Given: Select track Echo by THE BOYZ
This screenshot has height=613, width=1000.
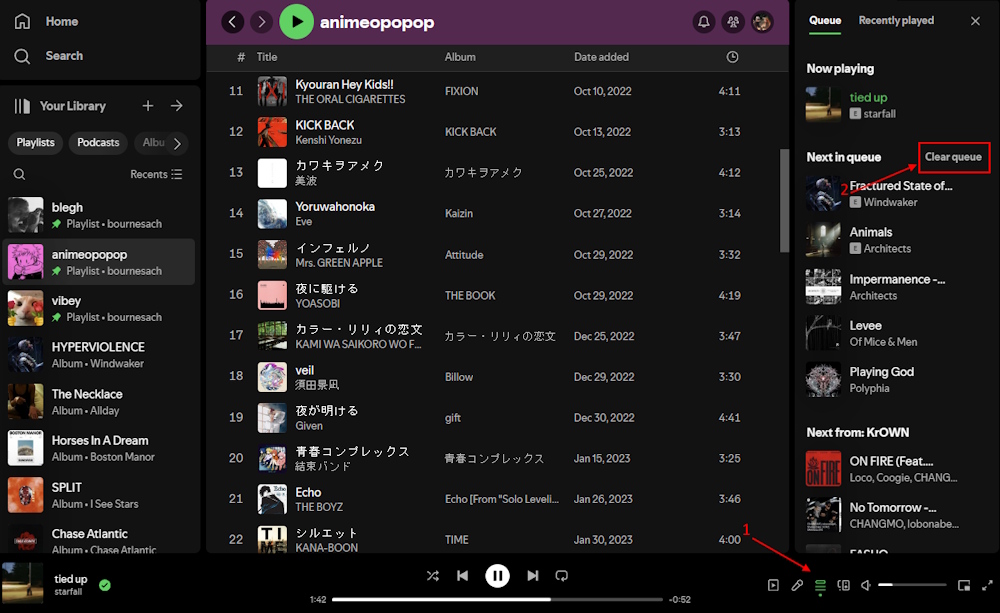Looking at the screenshot, I should (x=308, y=492).
